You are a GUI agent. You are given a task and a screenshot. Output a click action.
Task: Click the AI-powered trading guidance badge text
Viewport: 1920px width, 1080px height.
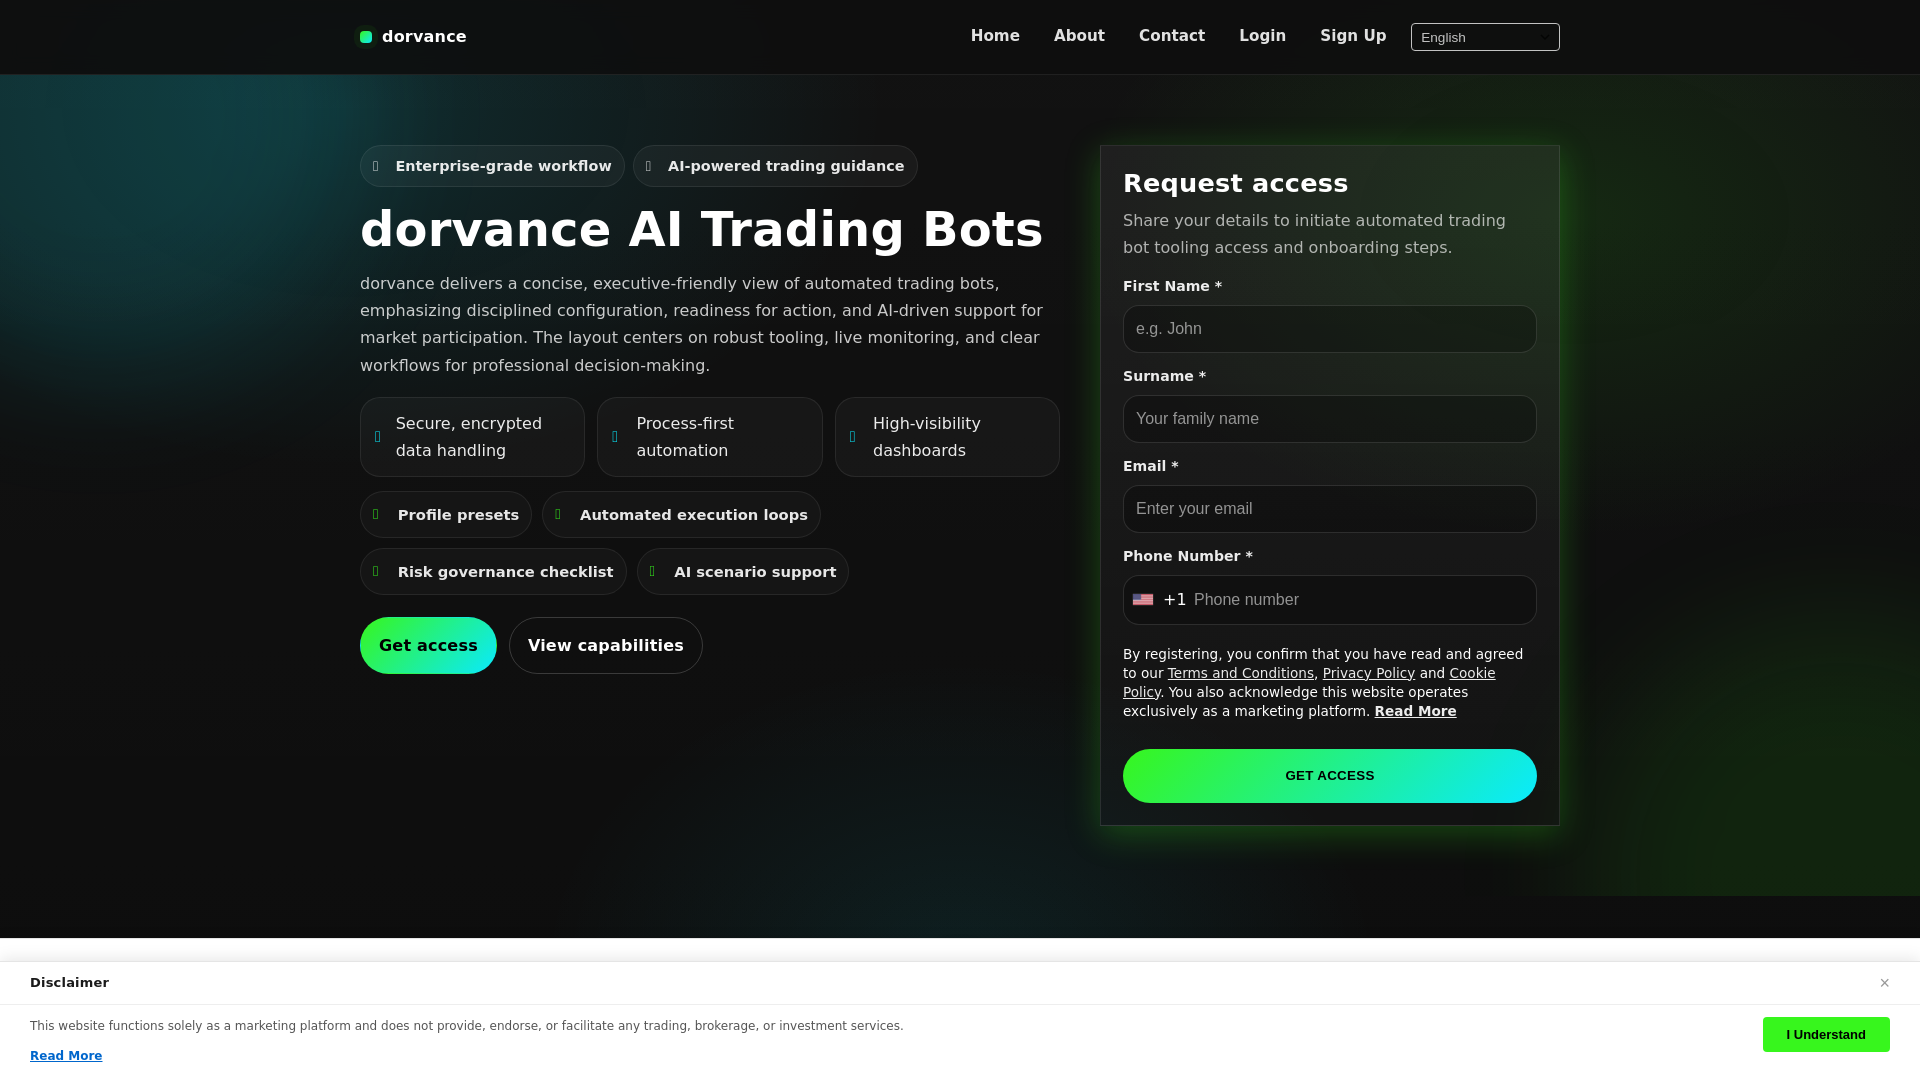click(x=786, y=166)
